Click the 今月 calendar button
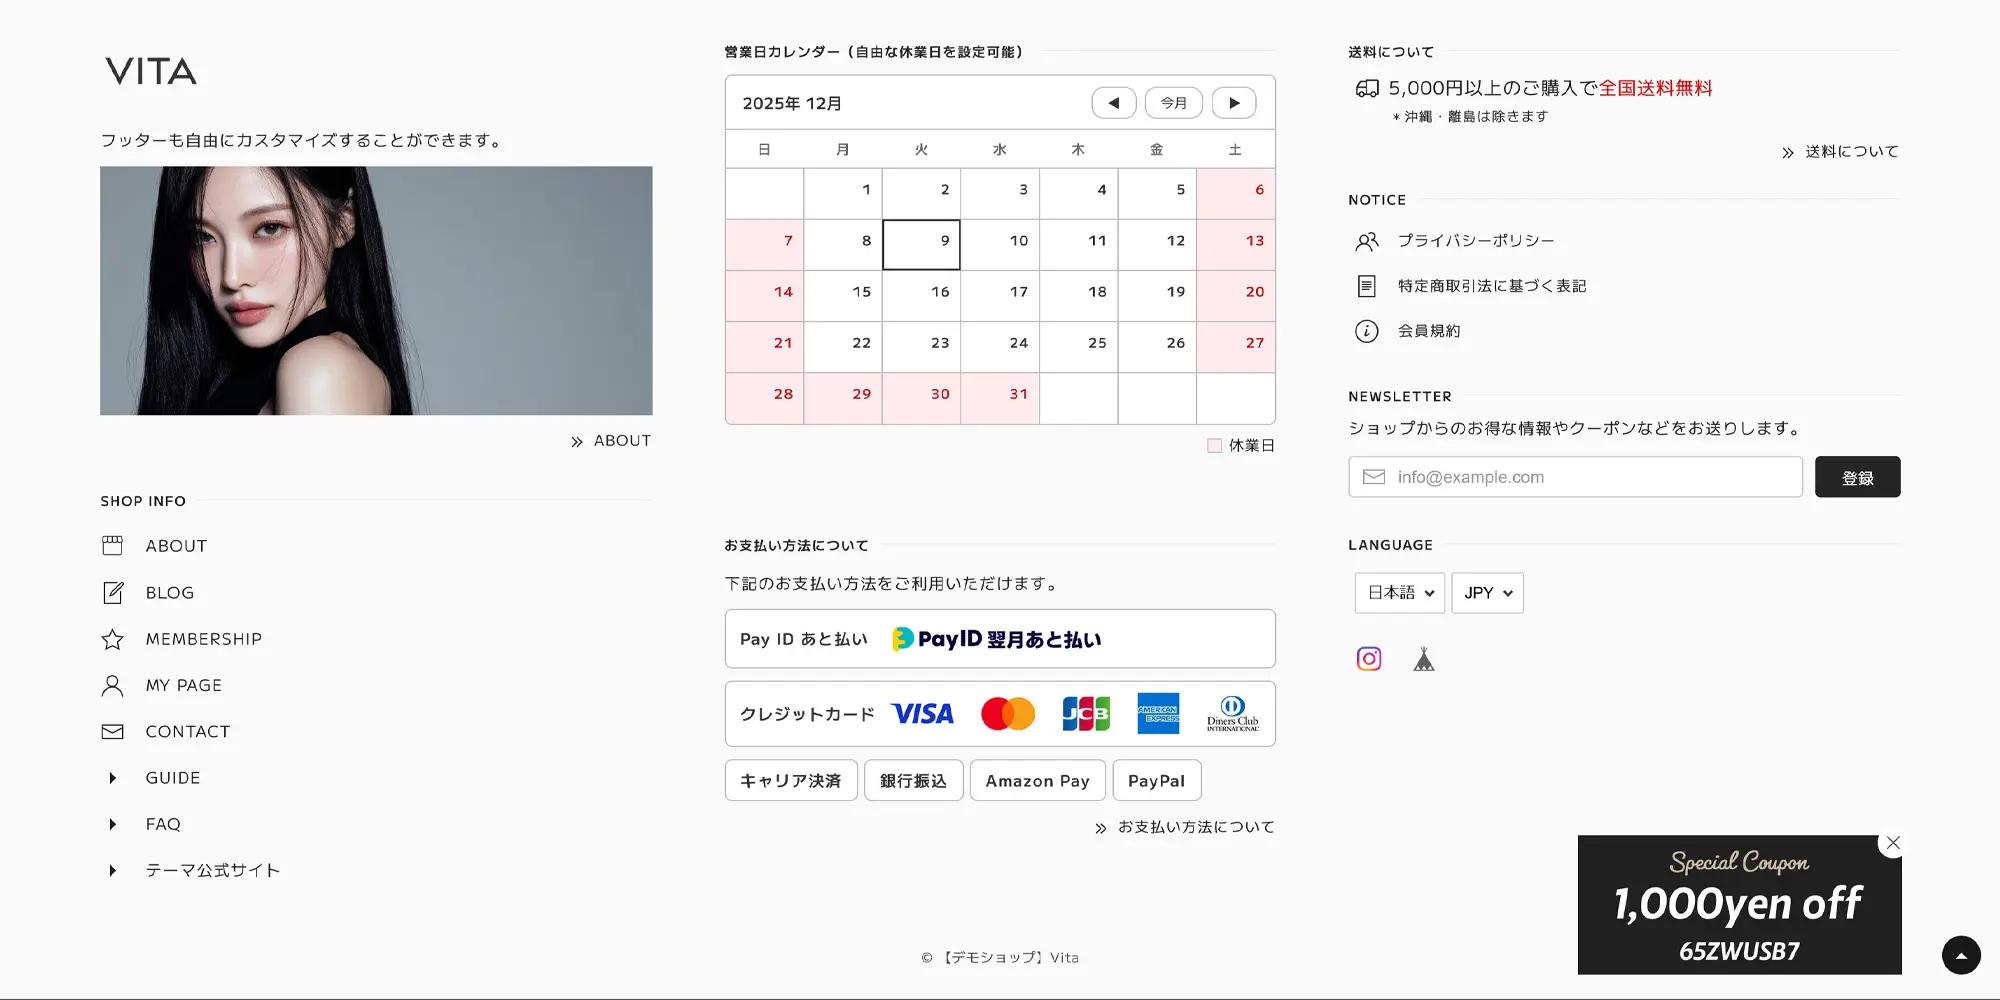The image size is (2000, 1000). [1173, 103]
